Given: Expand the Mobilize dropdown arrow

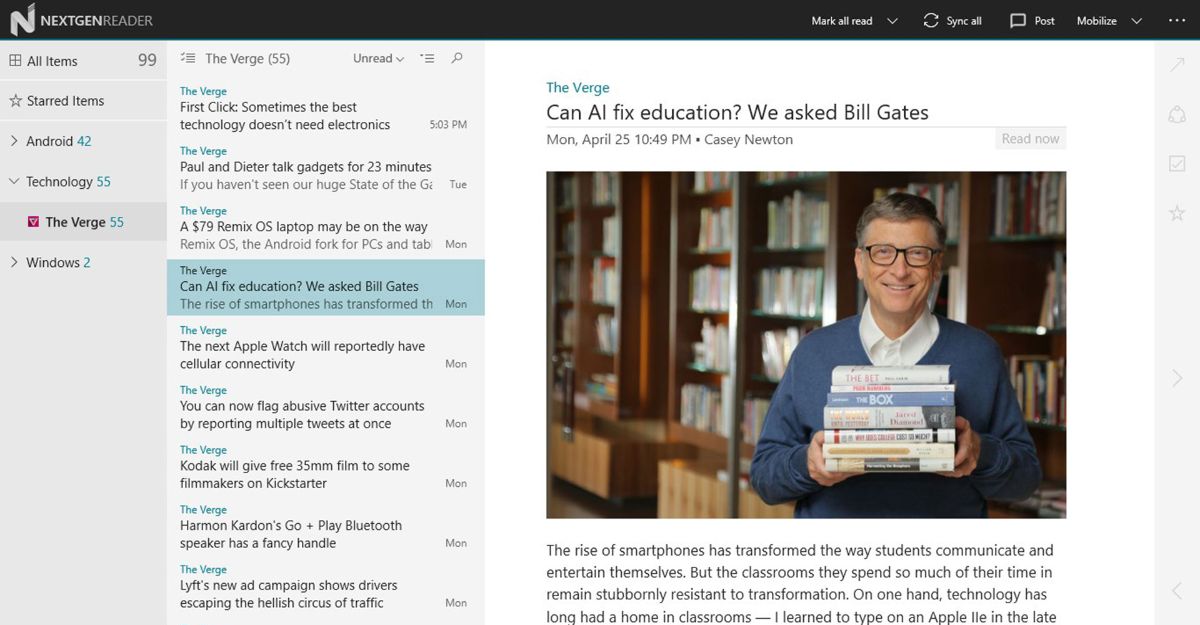Looking at the screenshot, I should (1136, 21).
